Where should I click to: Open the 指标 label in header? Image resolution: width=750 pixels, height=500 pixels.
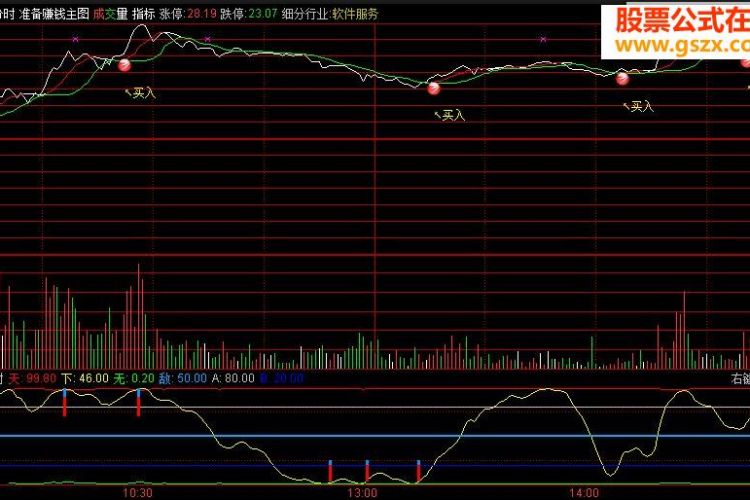[x=143, y=14]
